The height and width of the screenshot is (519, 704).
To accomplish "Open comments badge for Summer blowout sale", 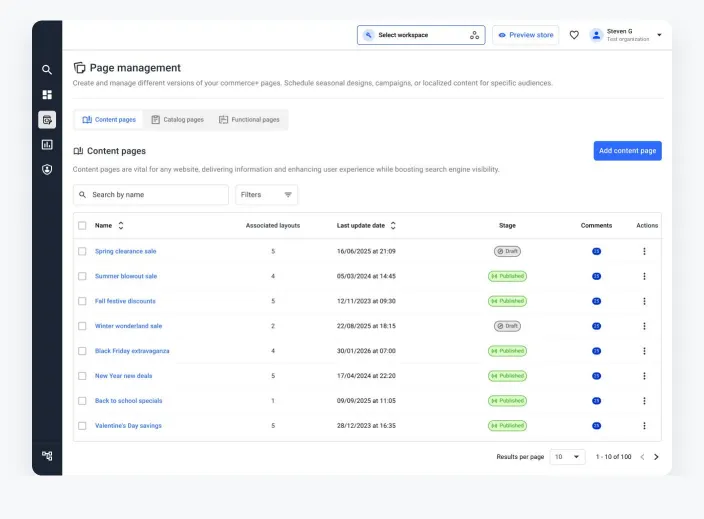I will (x=596, y=276).
